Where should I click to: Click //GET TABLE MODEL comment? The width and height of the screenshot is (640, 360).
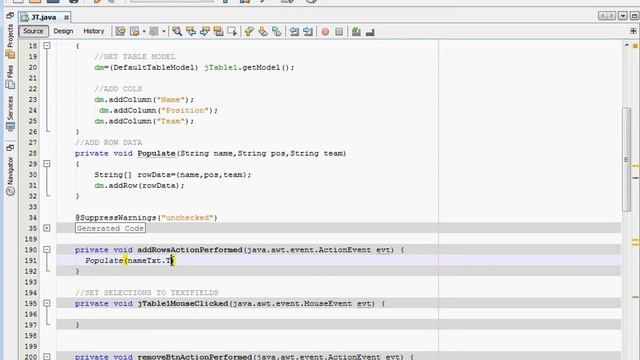tap(135, 57)
